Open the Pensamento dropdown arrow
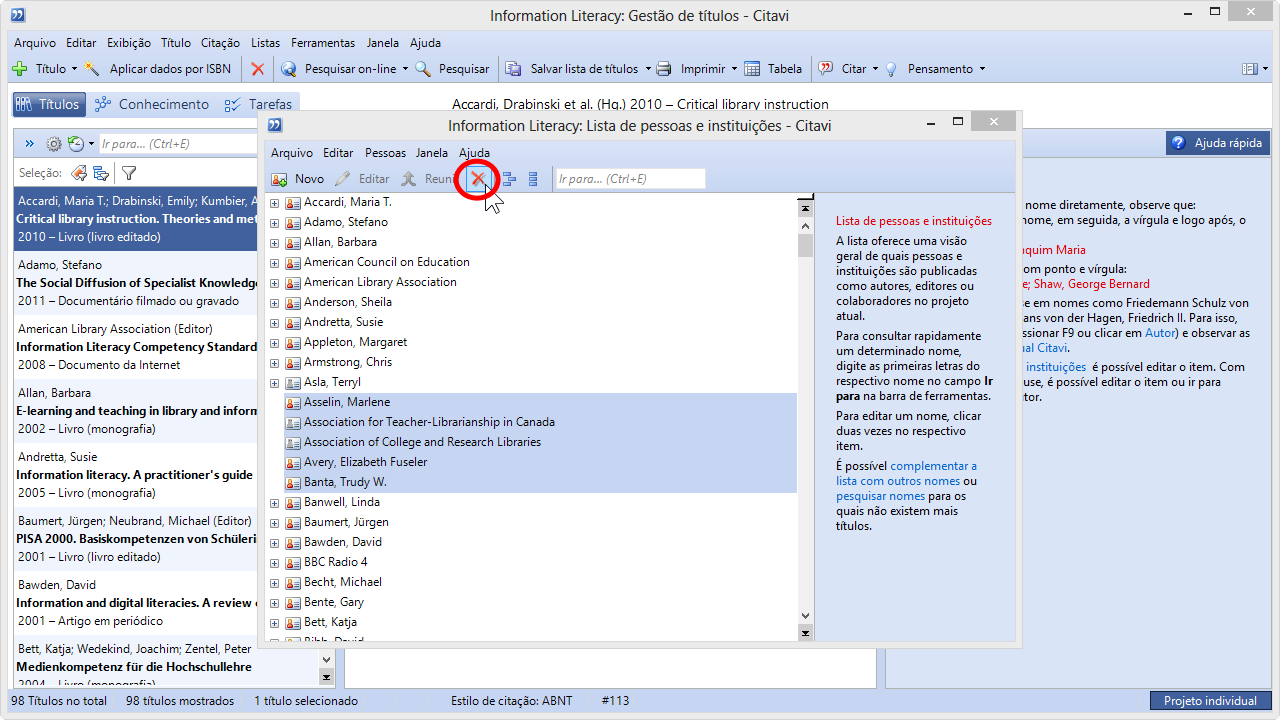This screenshot has height=720, width=1280. tap(981, 69)
